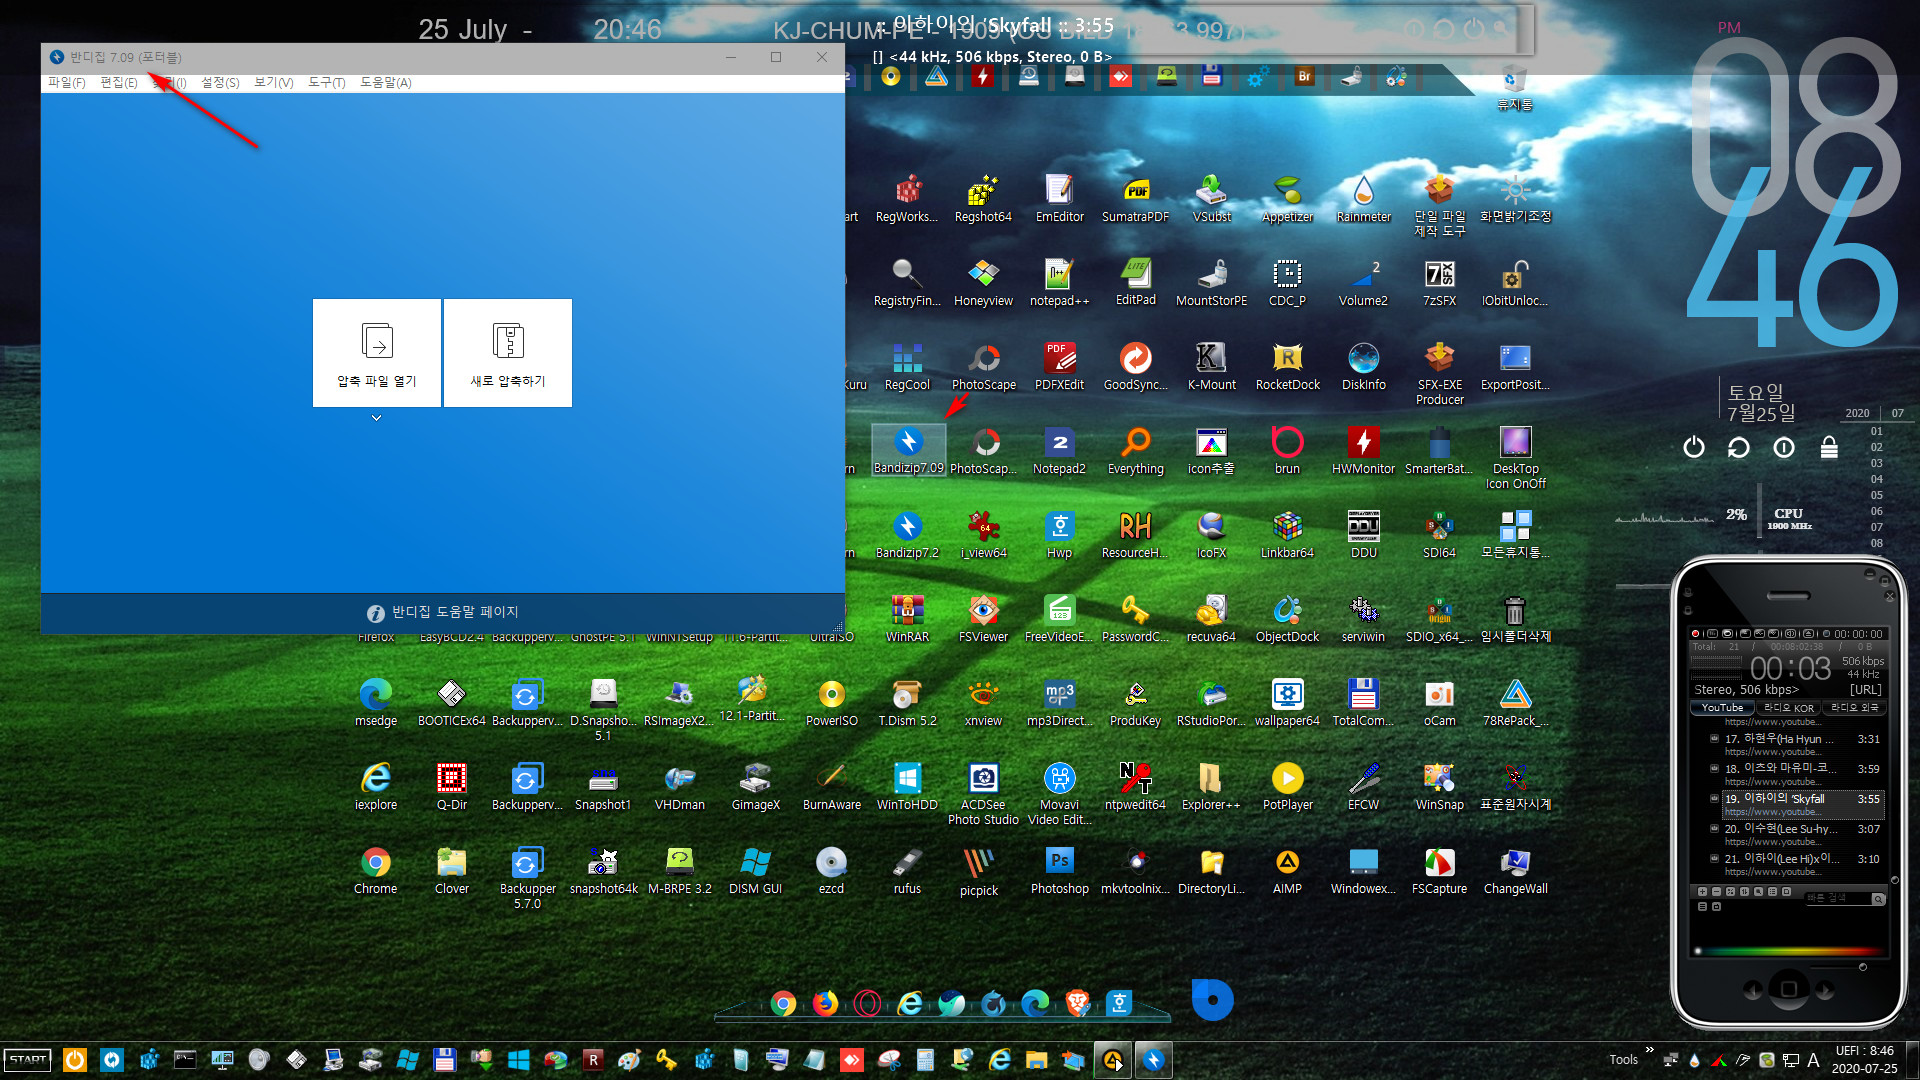The width and height of the screenshot is (1920, 1080).
Task: Open the 편집(E) menu in Bandizip
Action: click(119, 83)
